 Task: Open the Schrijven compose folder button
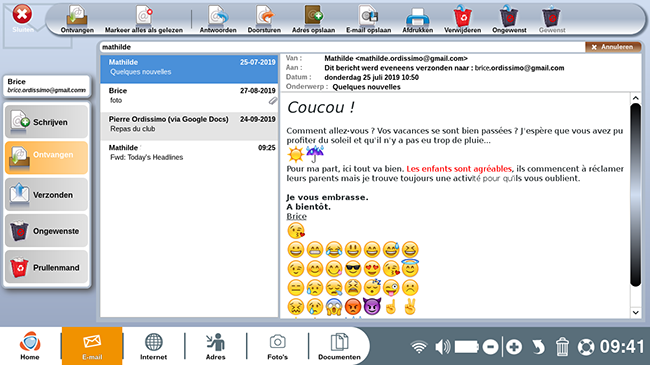pos(46,122)
